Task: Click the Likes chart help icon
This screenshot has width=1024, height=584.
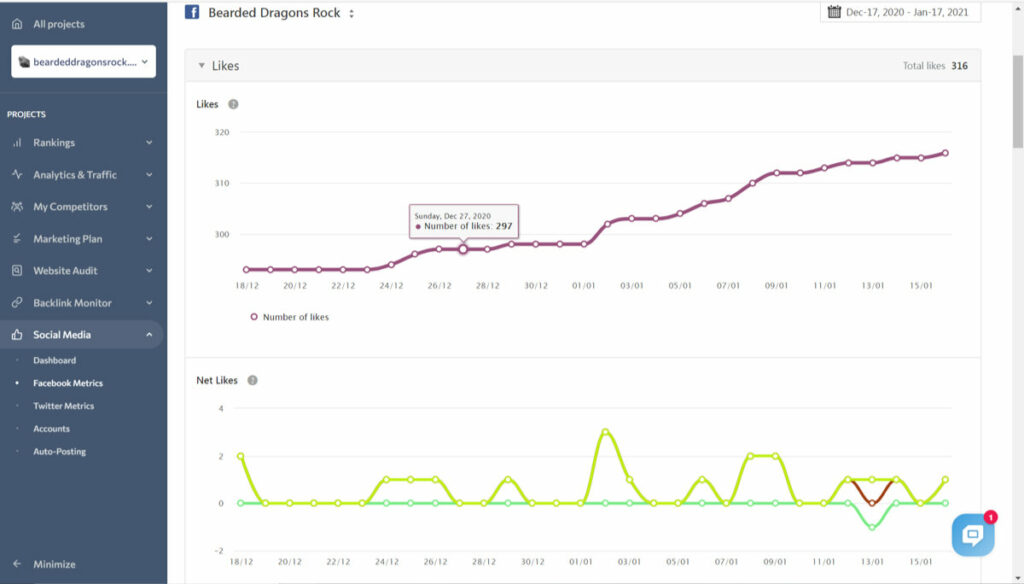Action: click(233, 104)
